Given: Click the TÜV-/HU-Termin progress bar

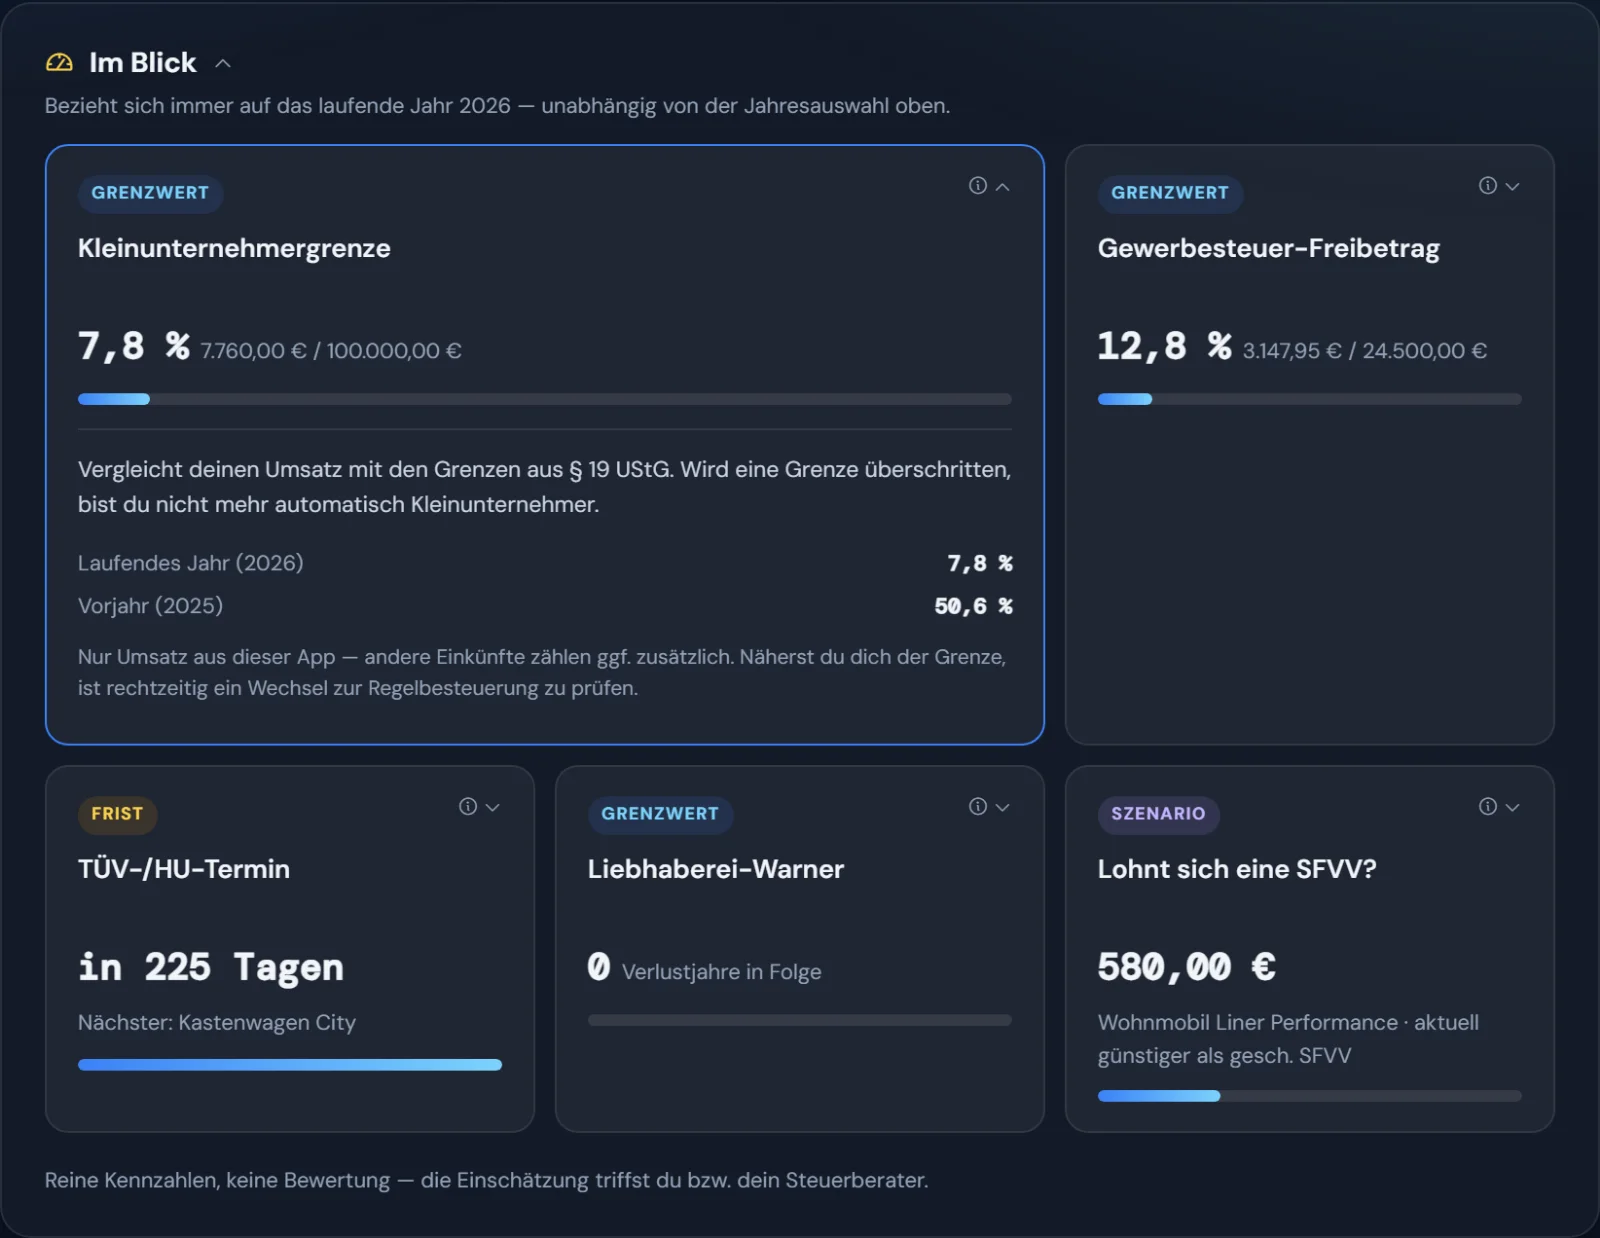Looking at the screenshot, I should tap(290, 1065).
